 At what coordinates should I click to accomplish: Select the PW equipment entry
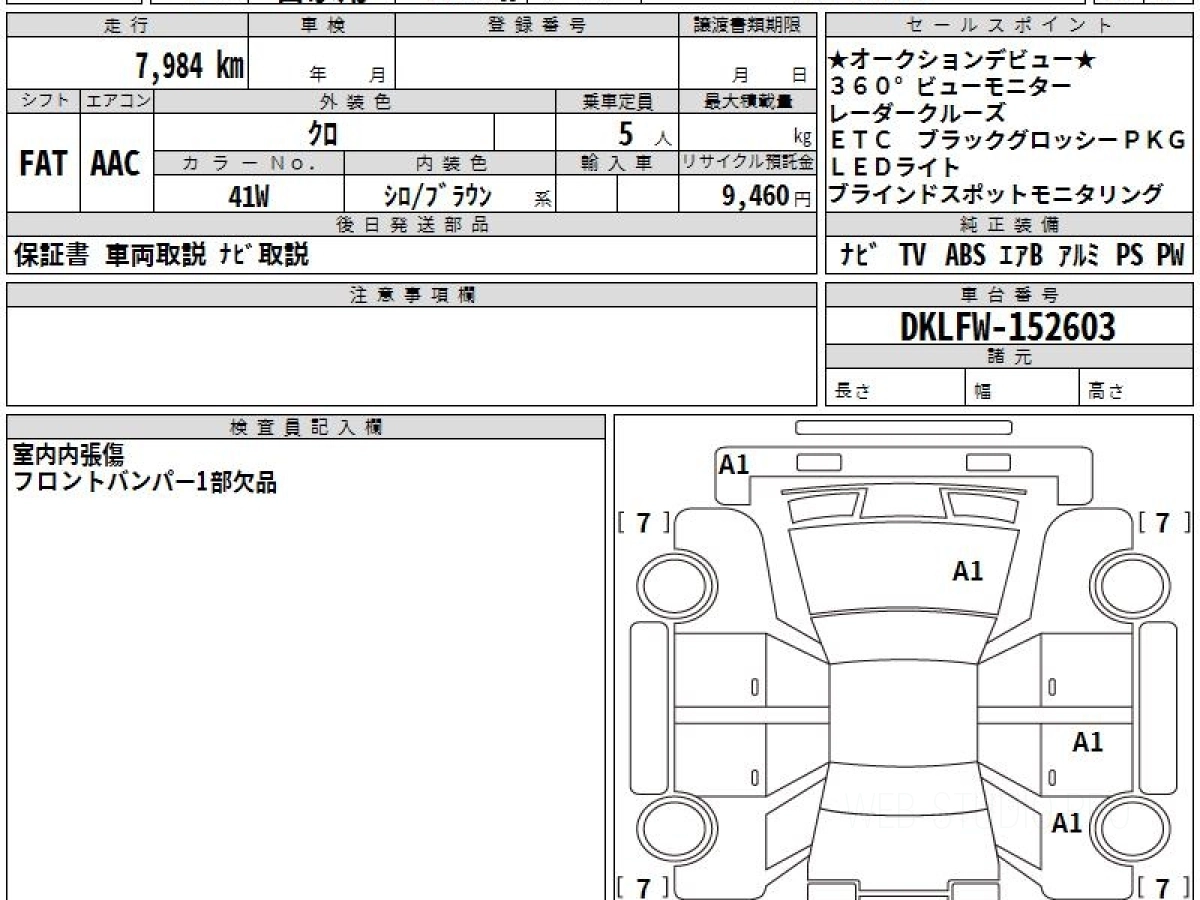pyautogui.click(x=1170, y=256)
